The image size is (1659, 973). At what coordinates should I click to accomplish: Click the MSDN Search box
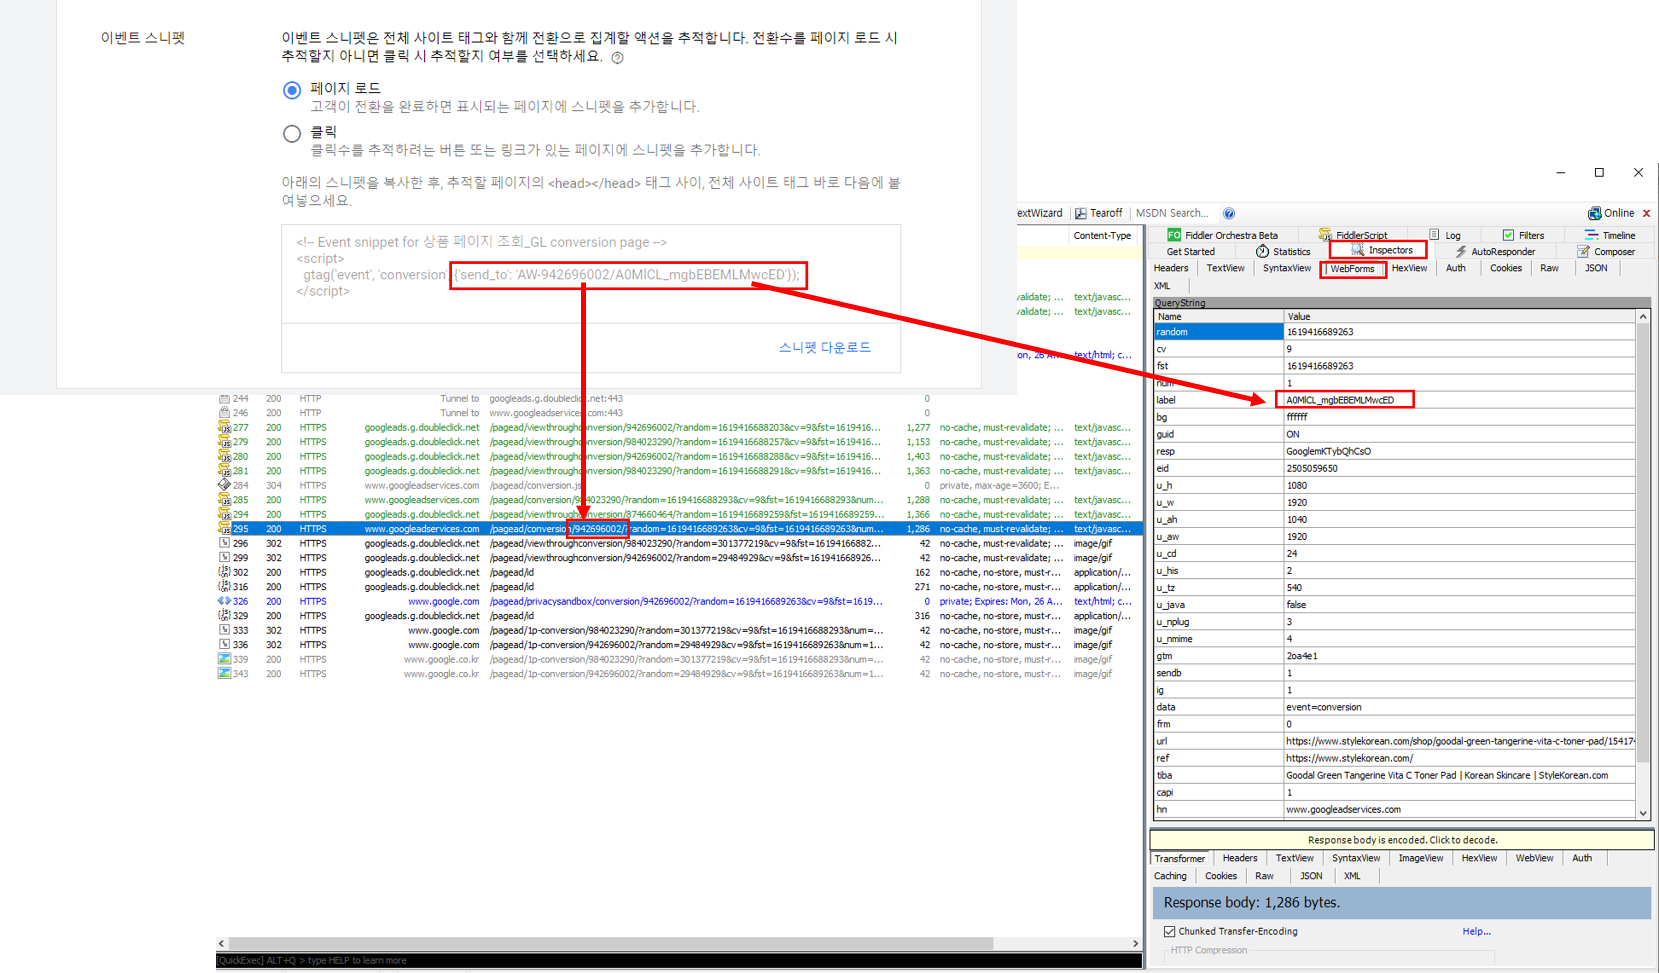[1172, 213]
